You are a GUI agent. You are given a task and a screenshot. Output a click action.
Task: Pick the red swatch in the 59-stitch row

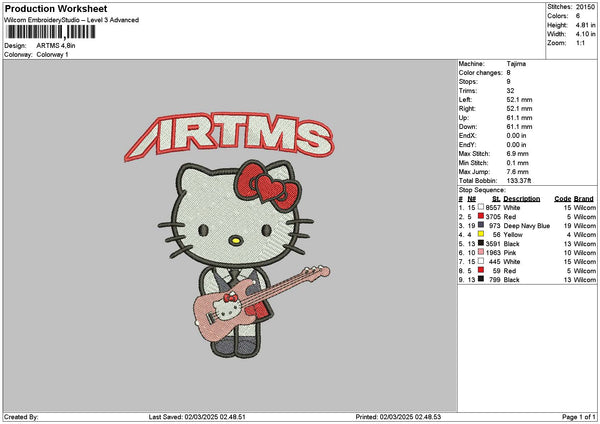[x=481, y=270]
